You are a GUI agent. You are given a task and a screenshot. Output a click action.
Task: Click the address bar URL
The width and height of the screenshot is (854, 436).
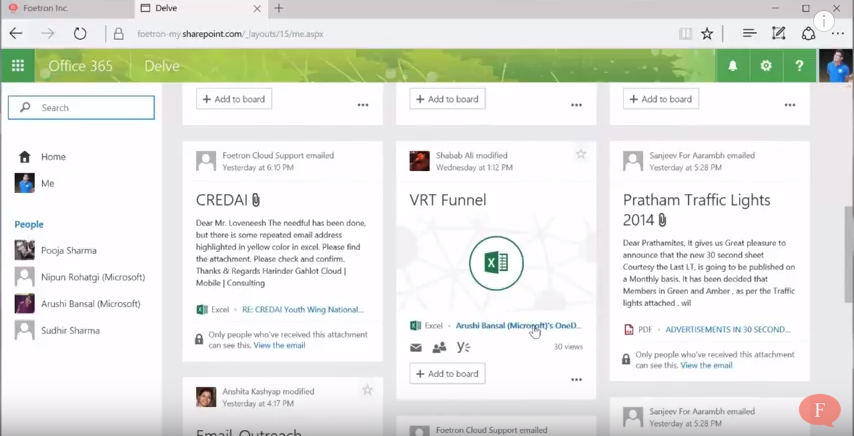(230, 34)
